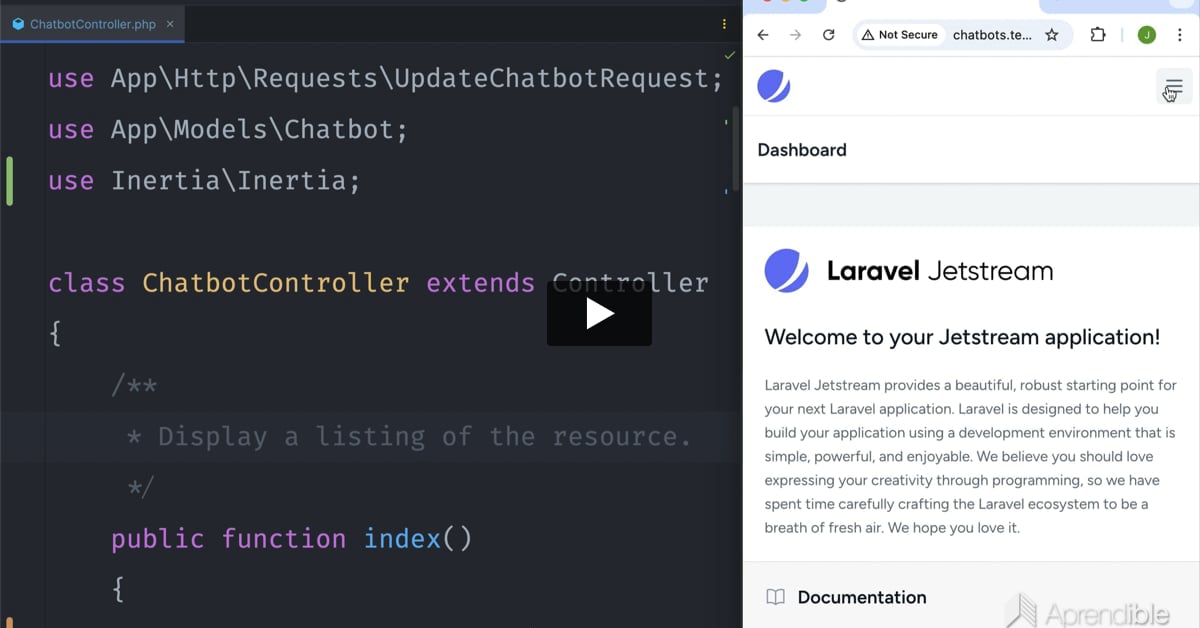The width and height of the screenshot is (1200, 628).
Task: Go back in the browser
Action: [x=763, y=35]
